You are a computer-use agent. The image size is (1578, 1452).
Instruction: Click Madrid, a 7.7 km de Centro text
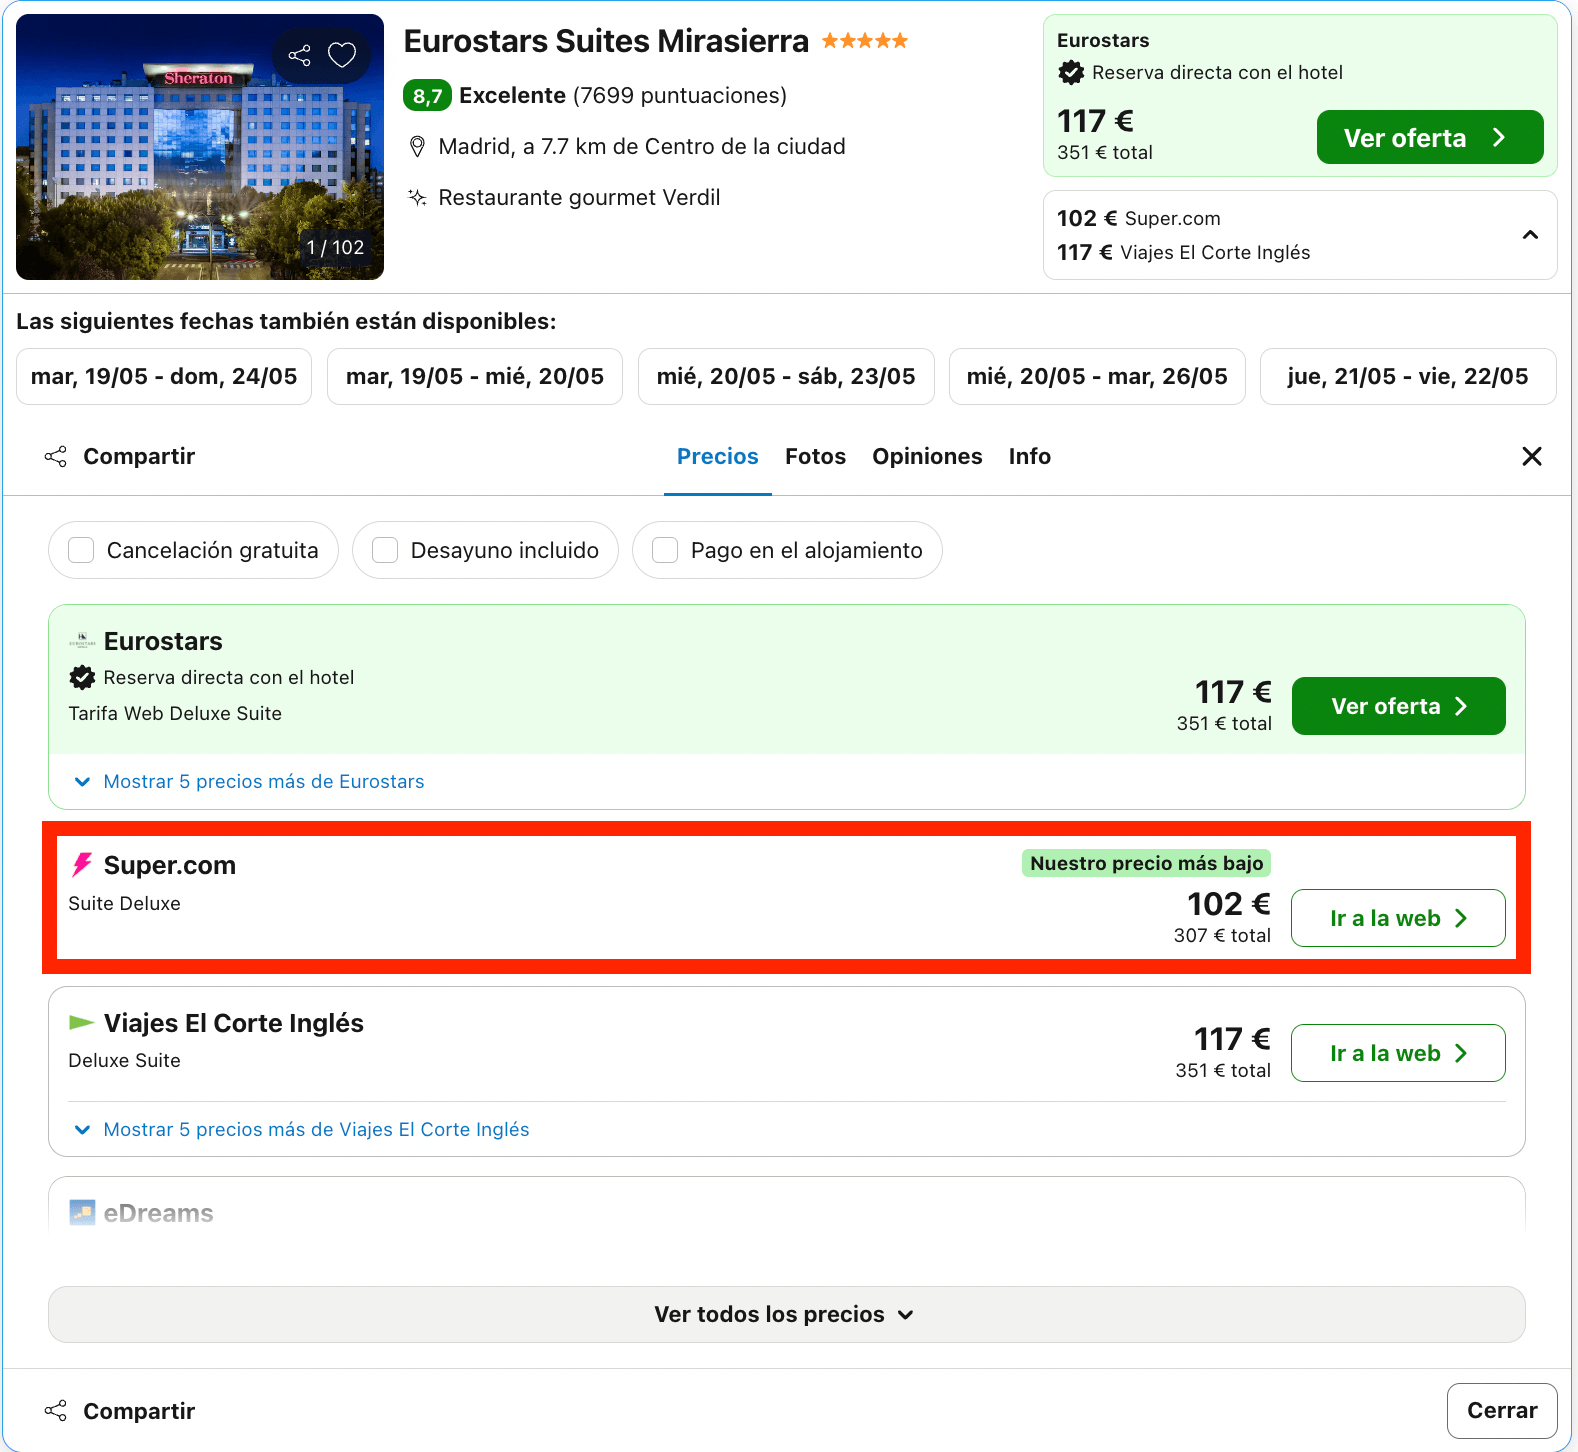pos(642,147)
